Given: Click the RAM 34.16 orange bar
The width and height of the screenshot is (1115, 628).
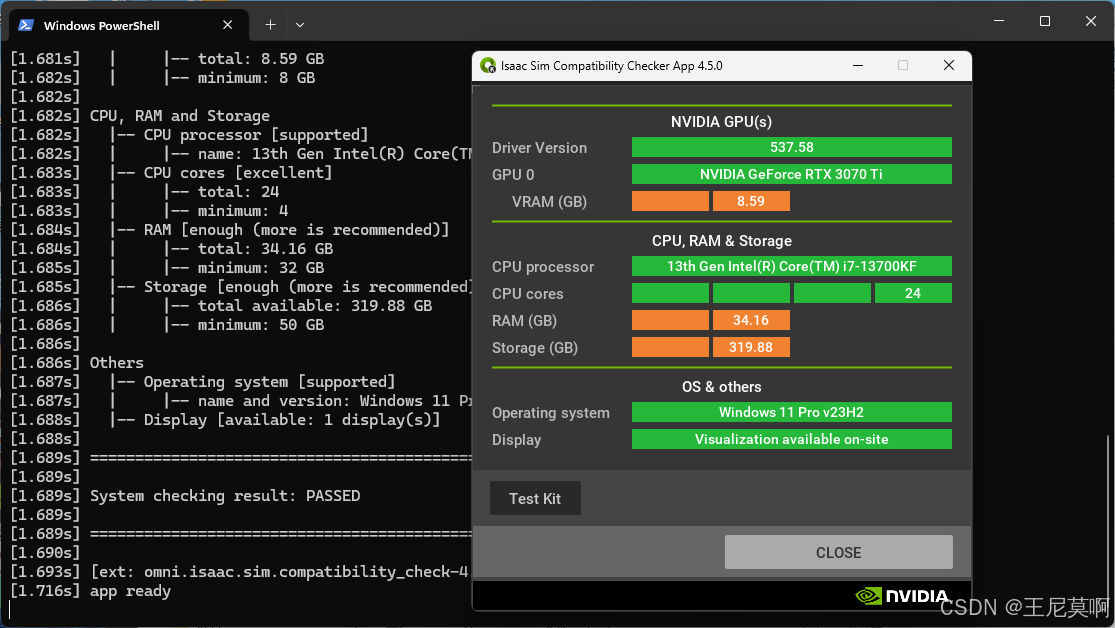Looking at the screenshot, I should click(x=751, y=320).
